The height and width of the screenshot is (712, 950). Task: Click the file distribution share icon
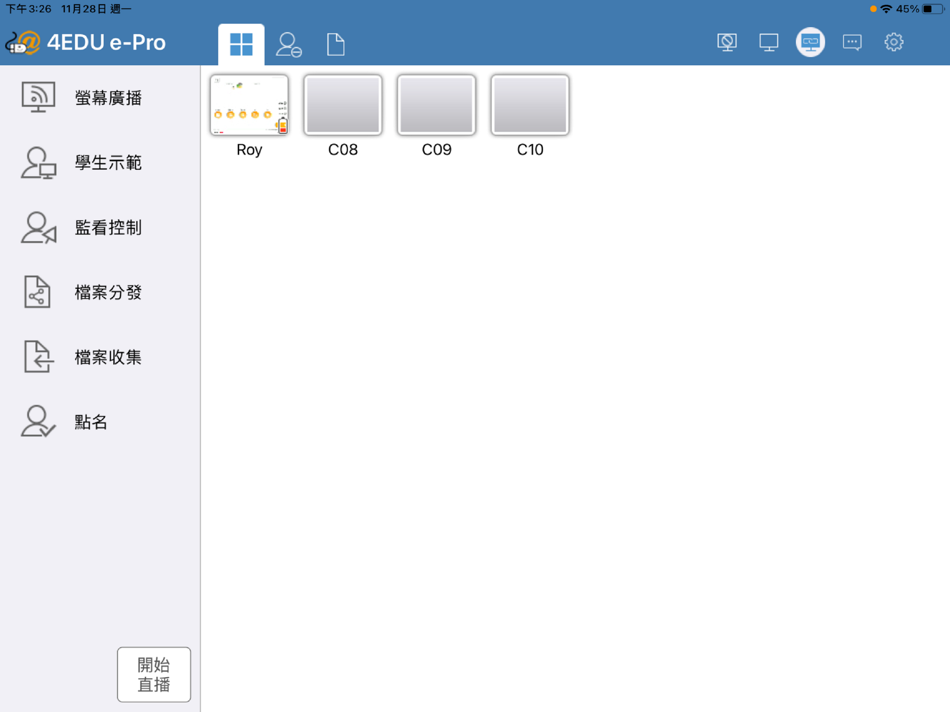(x=37, y=292)
